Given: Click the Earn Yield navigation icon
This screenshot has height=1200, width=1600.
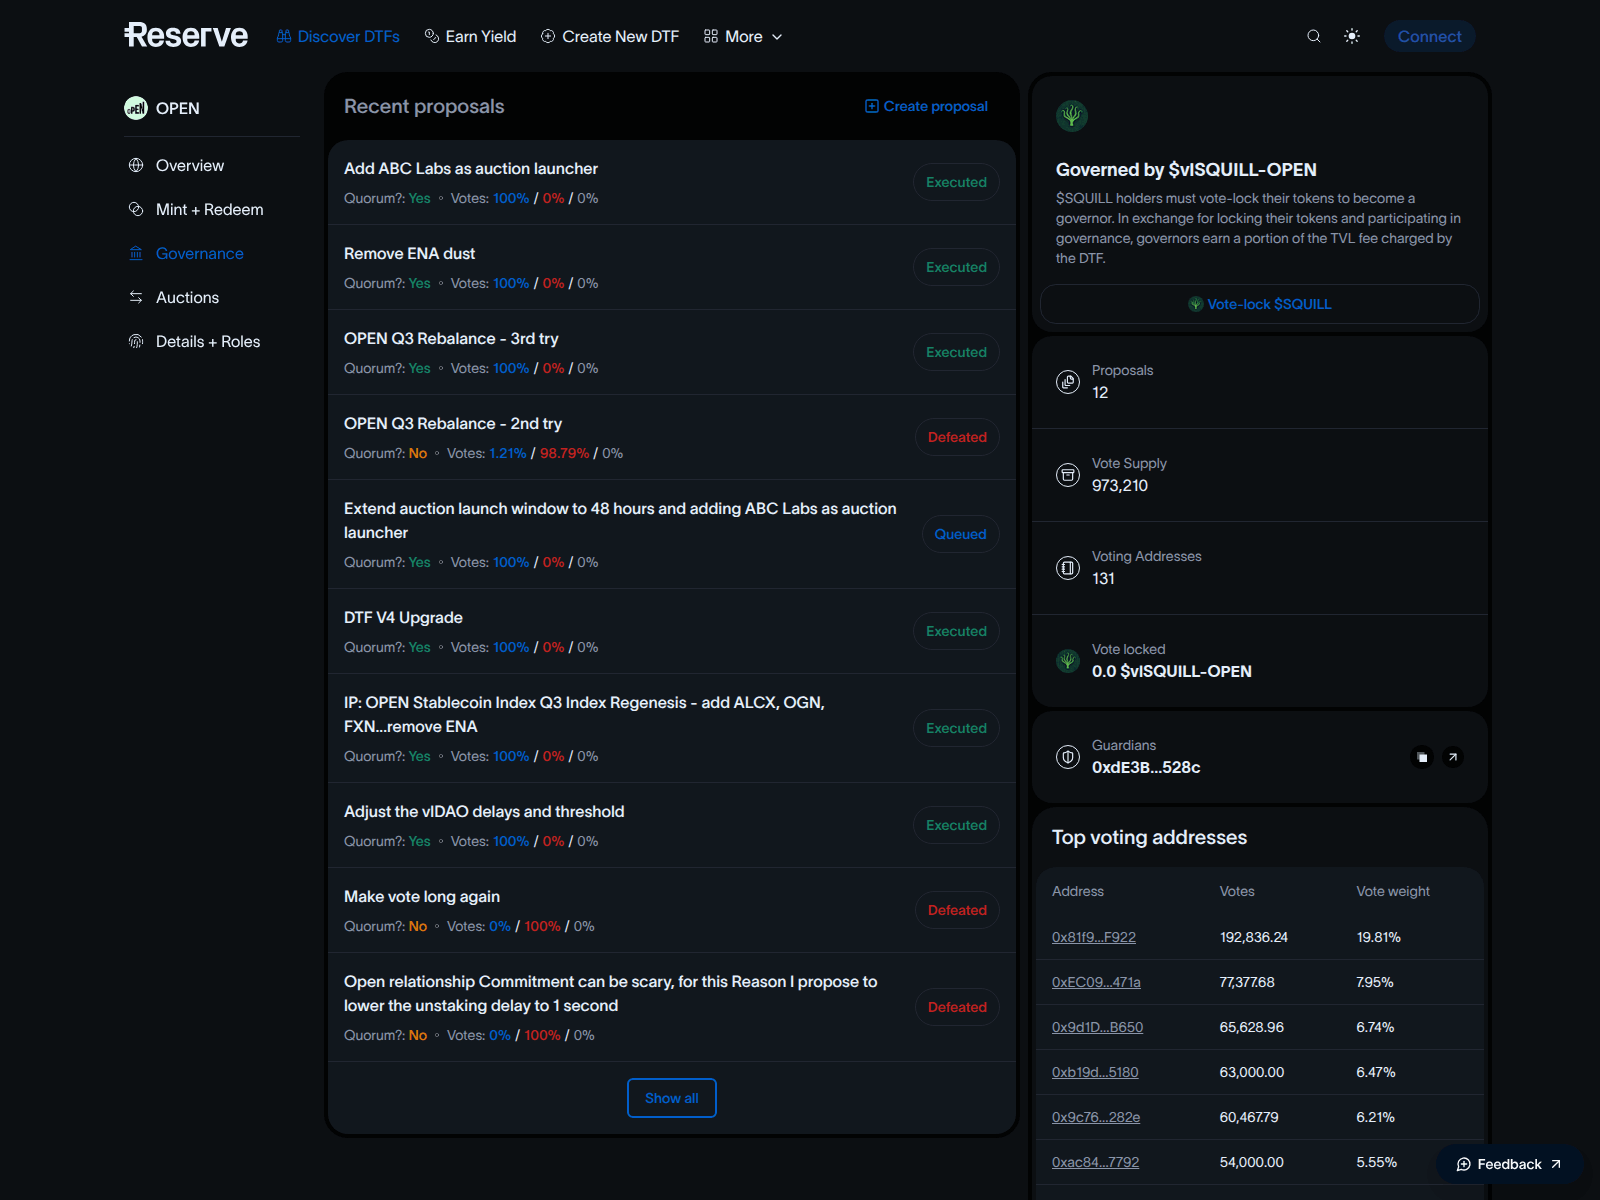Looking at the screenshot, I should 430,36.
